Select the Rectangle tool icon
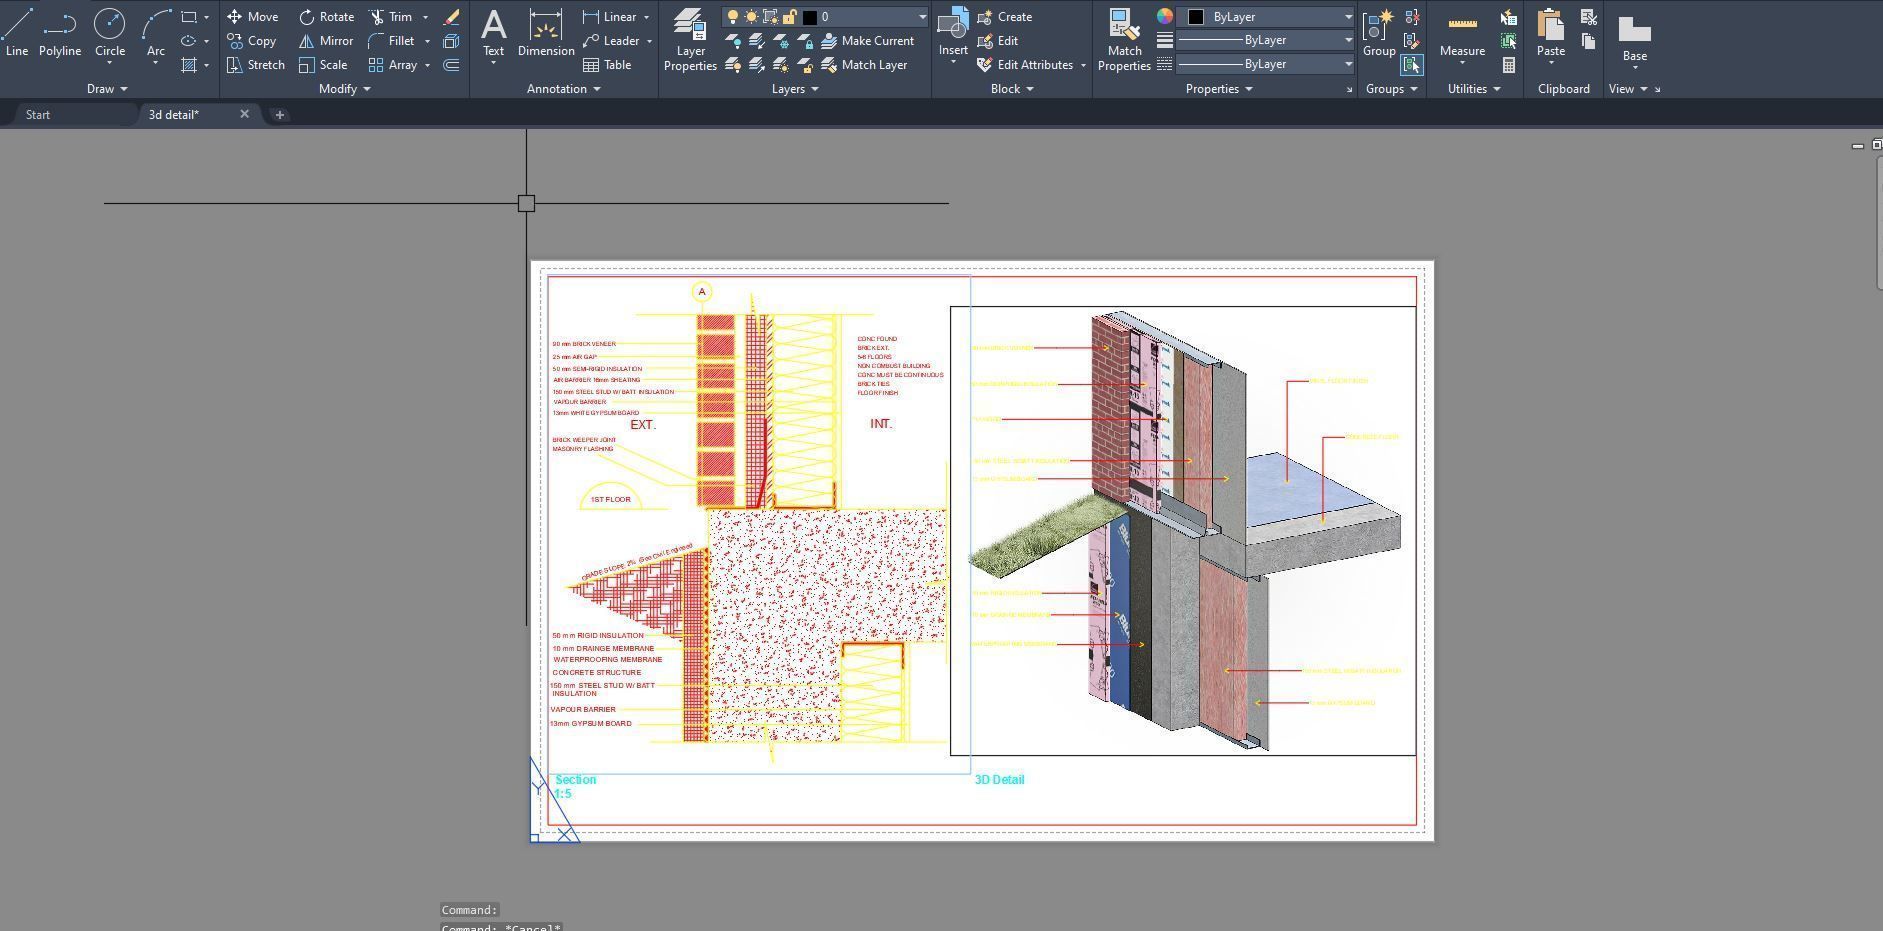Viewport: 1883px width, 931px height. (x=189, y=17)
